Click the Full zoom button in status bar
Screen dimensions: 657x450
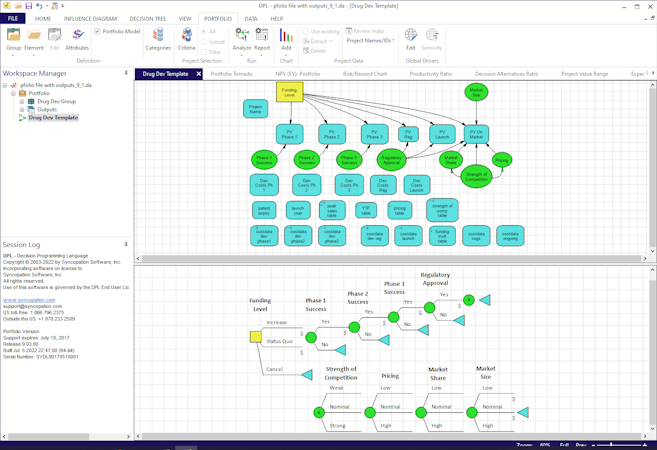(564, 445)
